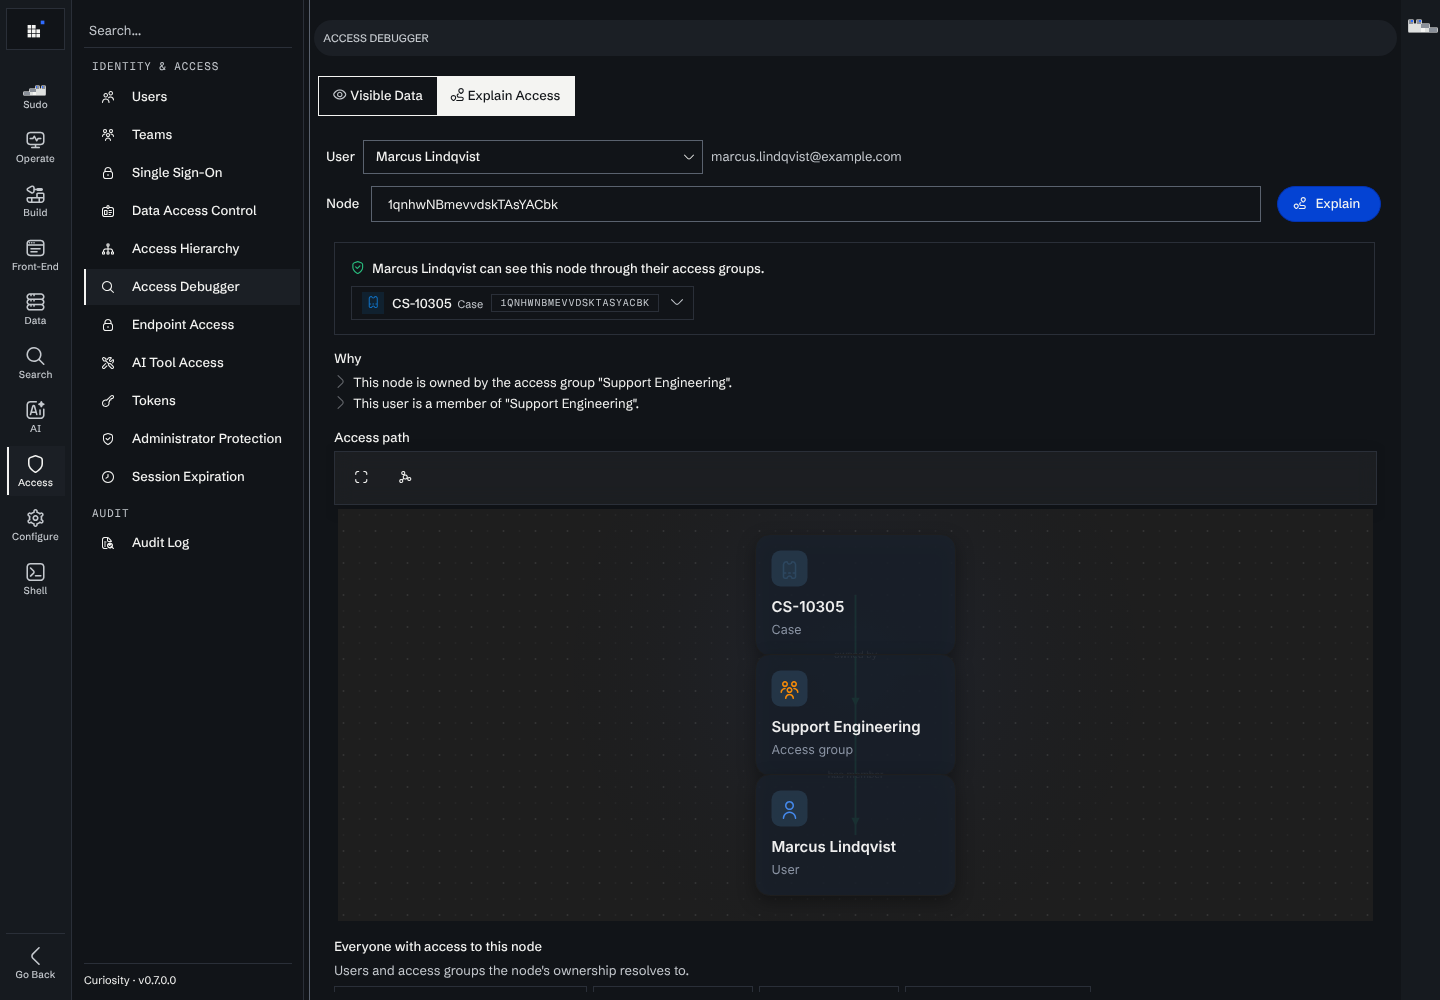Fit the access path graph to view
The width and height of the screenshot is (1440, 1000).
coord(361,478)
